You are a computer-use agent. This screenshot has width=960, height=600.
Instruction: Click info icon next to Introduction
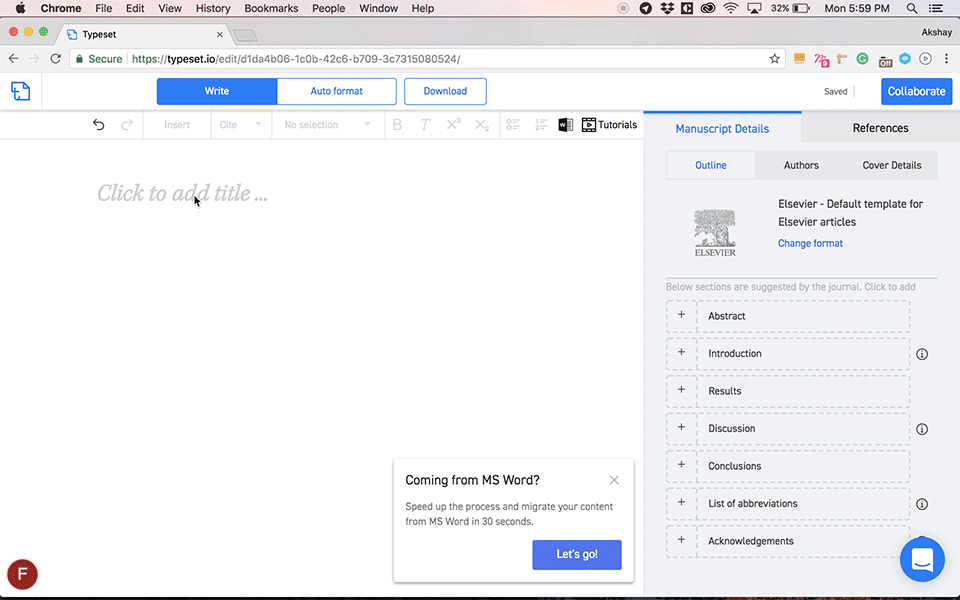[x=922, y=354]
